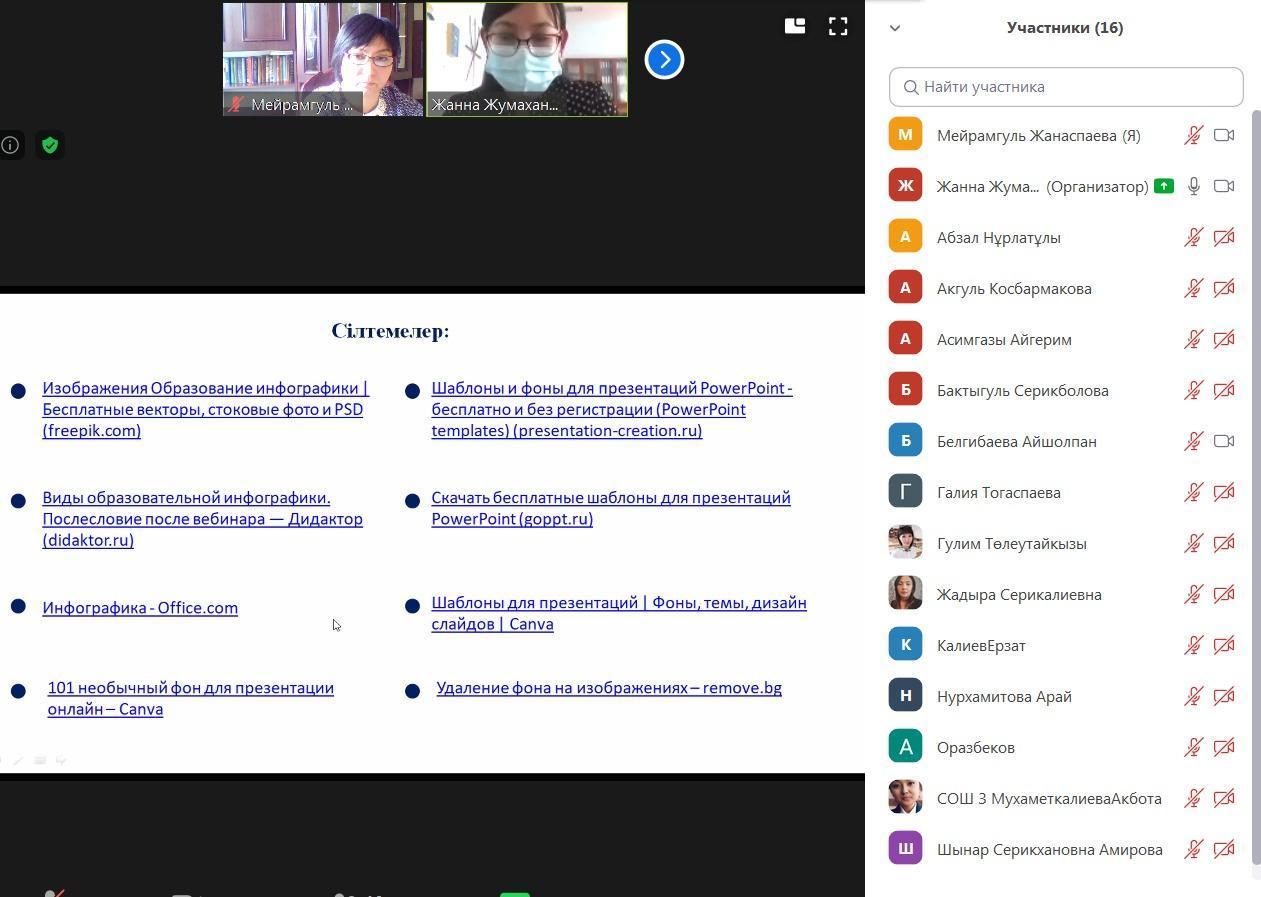Collapse the participants panel chevron
1261x897 pixels.
tap(895, 28)
